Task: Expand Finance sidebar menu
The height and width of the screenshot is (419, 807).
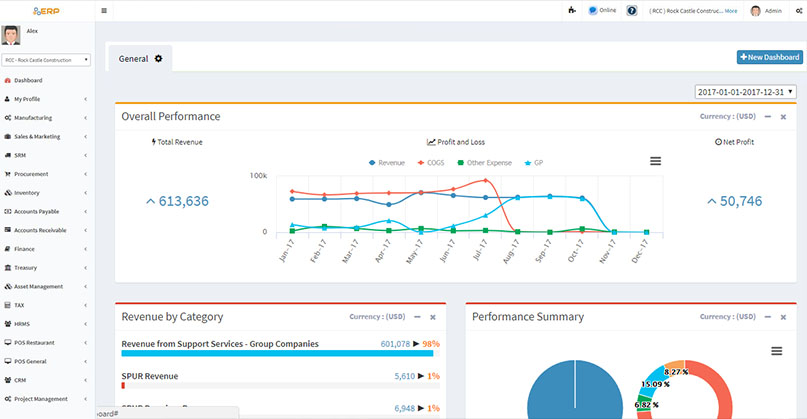Action: (47, 249)
